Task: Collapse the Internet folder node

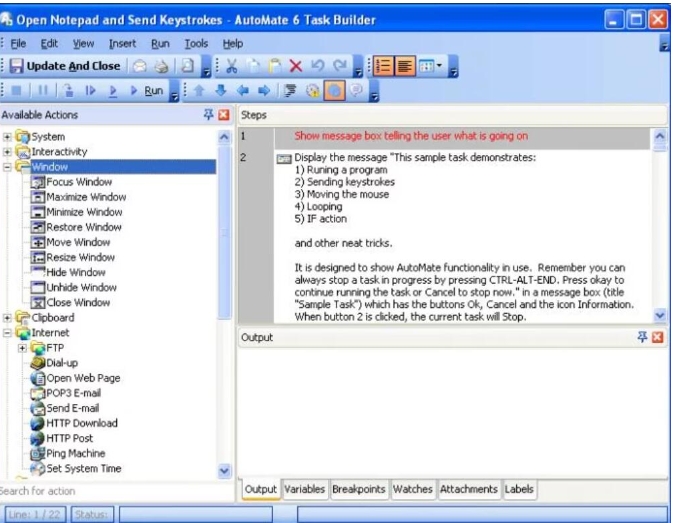Action: [7, 333]
